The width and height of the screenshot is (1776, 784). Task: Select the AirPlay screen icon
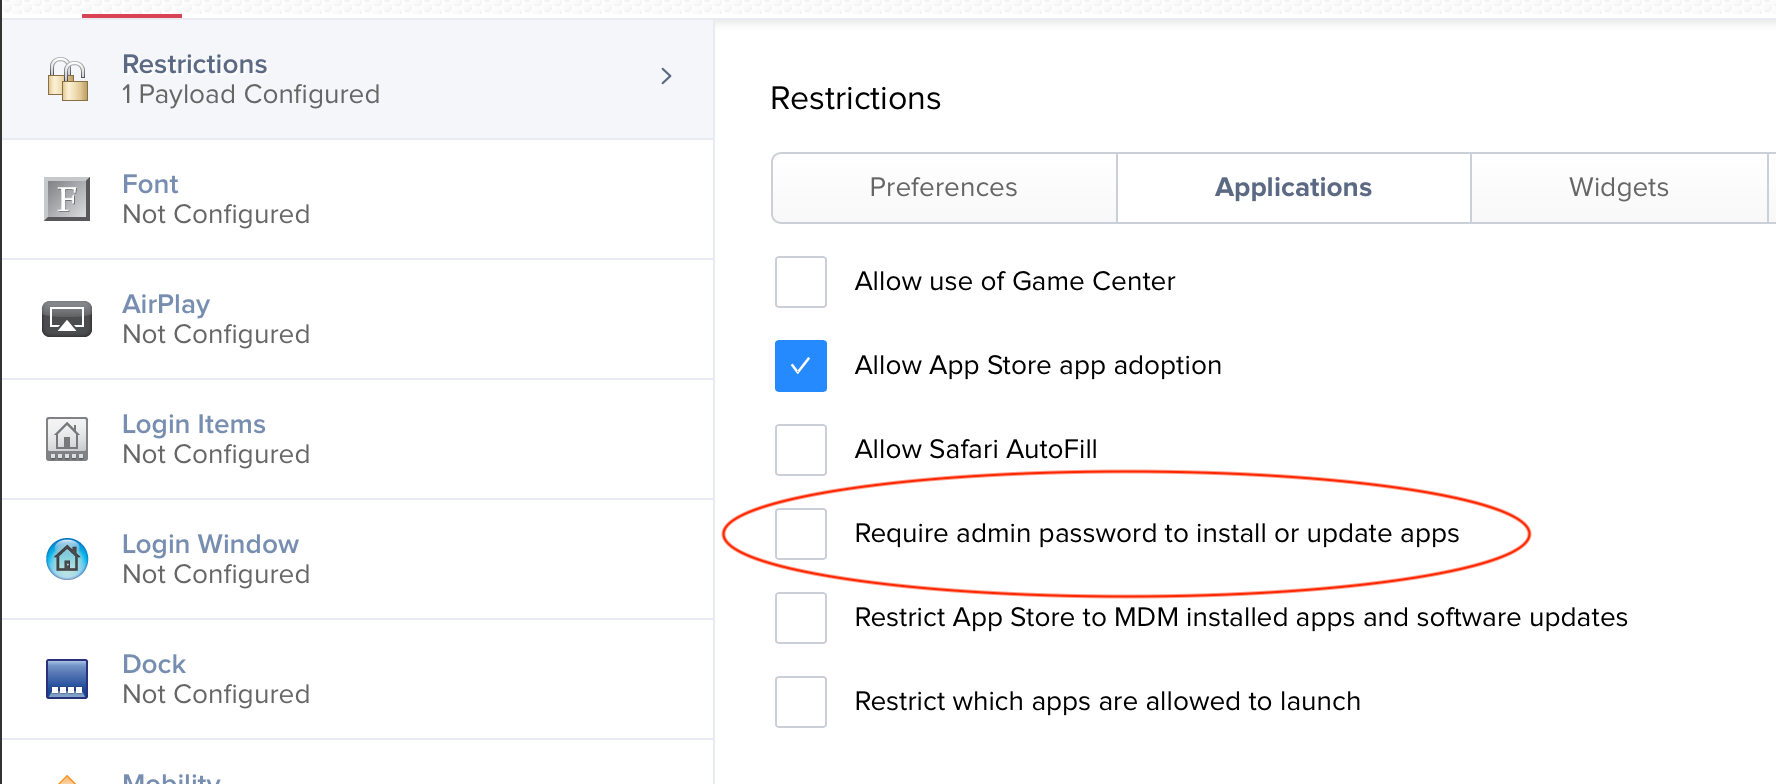click(67, 319)
